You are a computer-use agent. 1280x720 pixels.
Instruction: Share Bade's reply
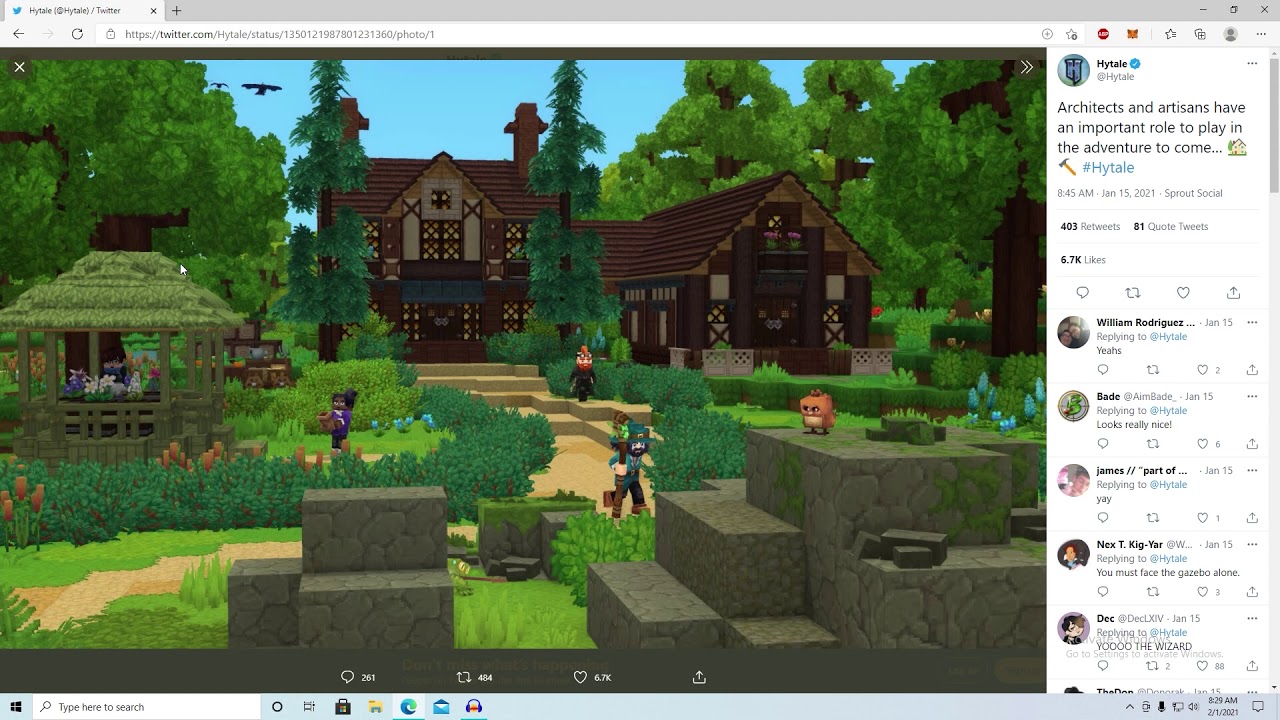tap(1252, 444)
